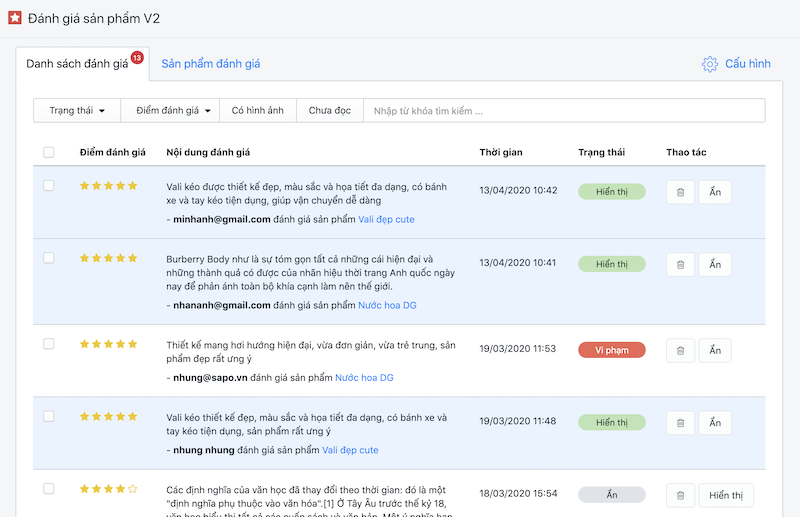800x517 pixels.
Task: Open the Điểm đánh giá filter dropdown
Action: 173,110
